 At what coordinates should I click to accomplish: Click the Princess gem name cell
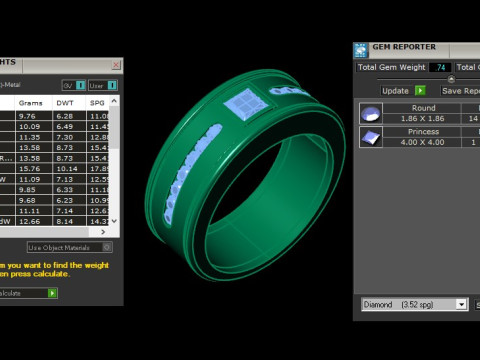422,132
